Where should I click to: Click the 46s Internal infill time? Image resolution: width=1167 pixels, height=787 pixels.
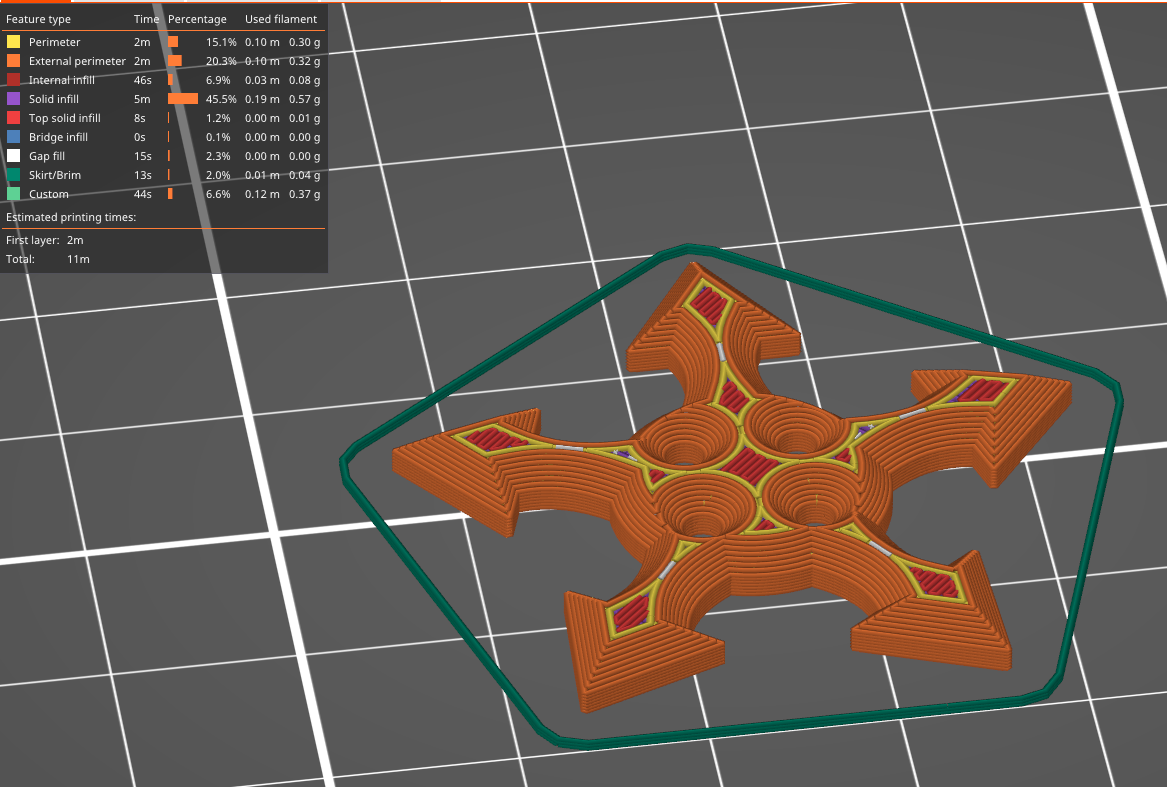143,80
